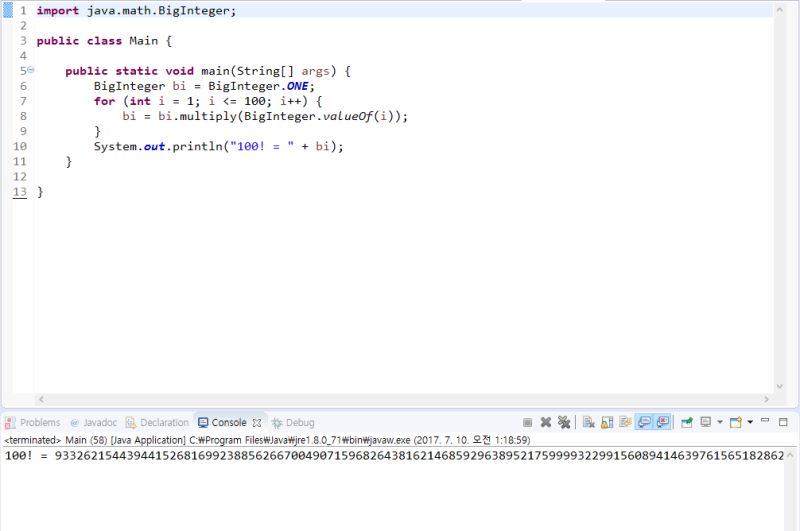Close the Console tab with its X
The width and height of the screenshot is (800, 531).
[257, 422]
